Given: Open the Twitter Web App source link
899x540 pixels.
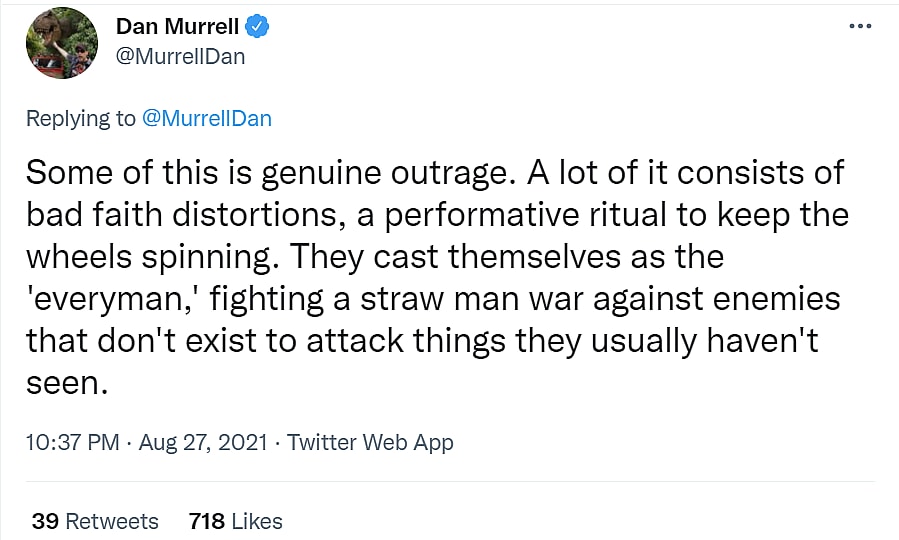Looking at the screenshot, I should (x=370, y=442).
